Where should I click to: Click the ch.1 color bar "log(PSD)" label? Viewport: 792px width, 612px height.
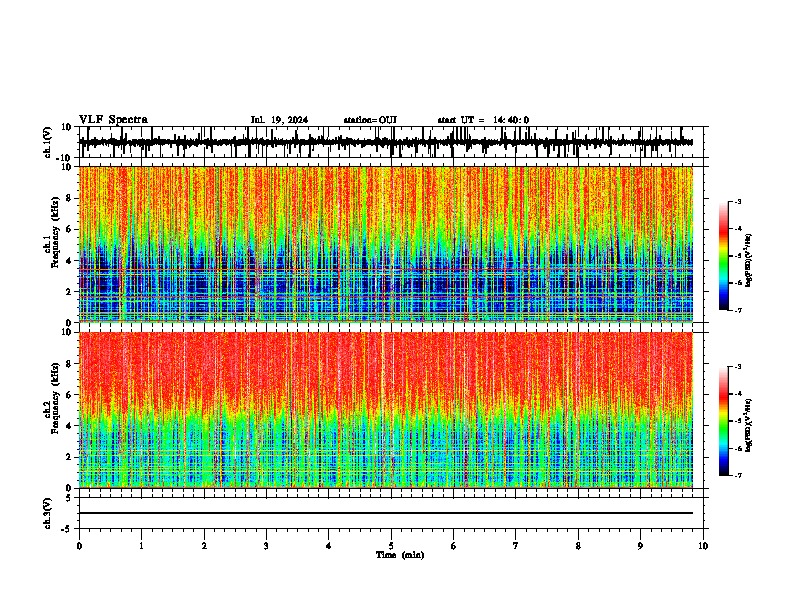click(749, 260)
